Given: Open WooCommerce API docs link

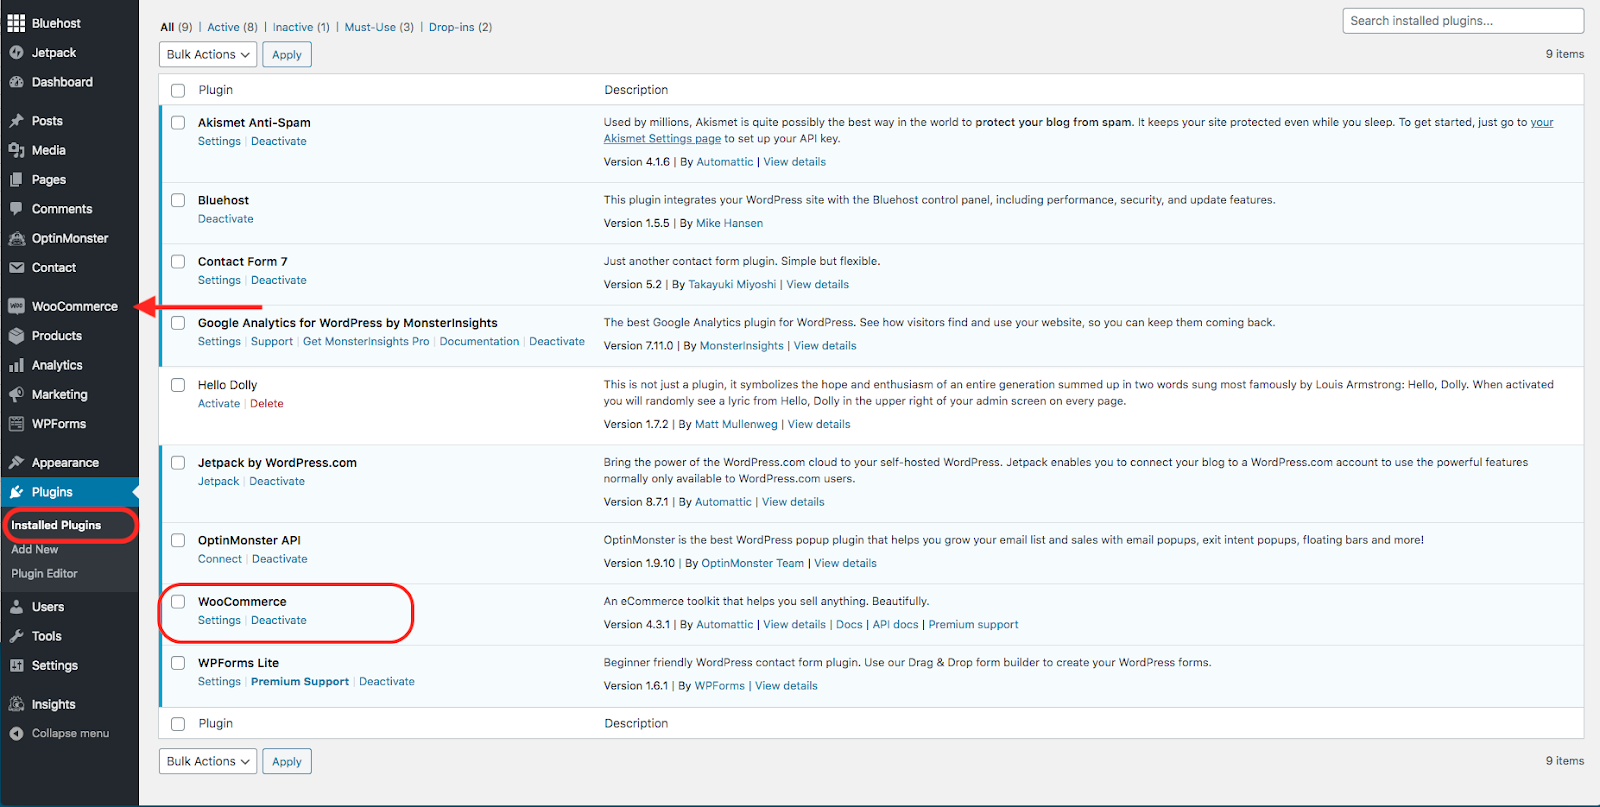Looking at the screenshot, I should click(895, 625).
